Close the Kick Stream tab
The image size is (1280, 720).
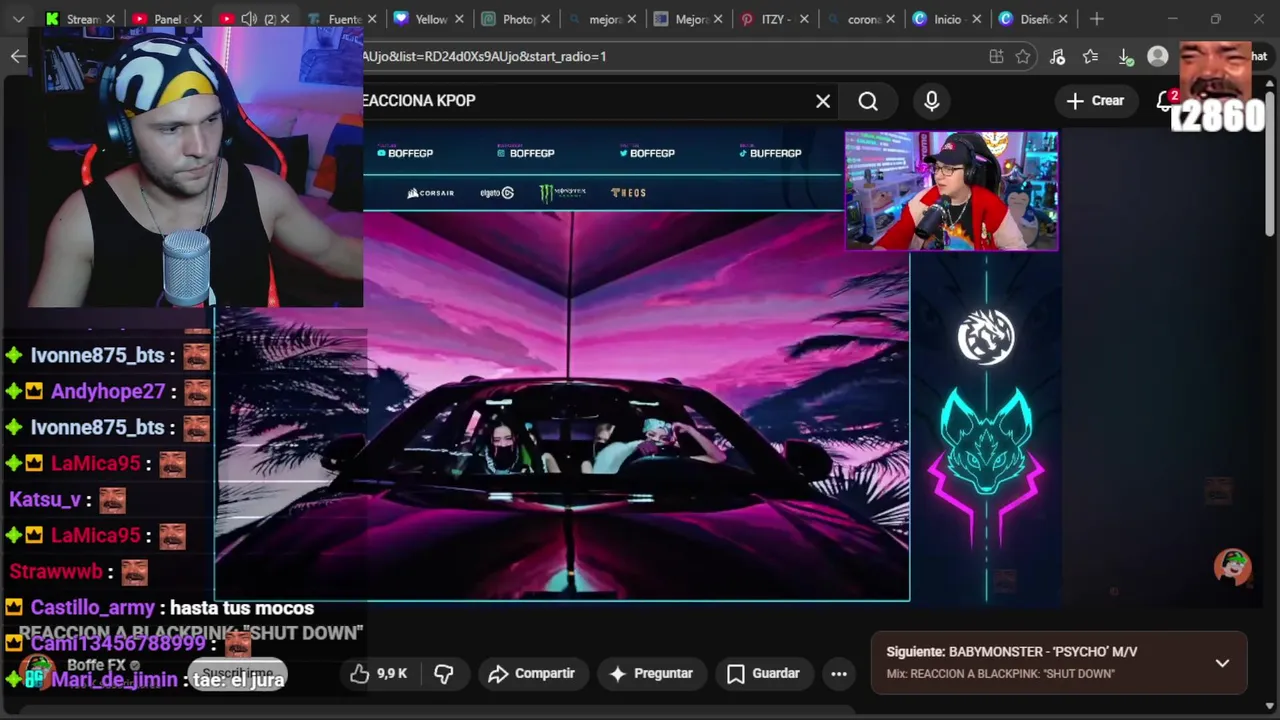[x=111, y=19]
